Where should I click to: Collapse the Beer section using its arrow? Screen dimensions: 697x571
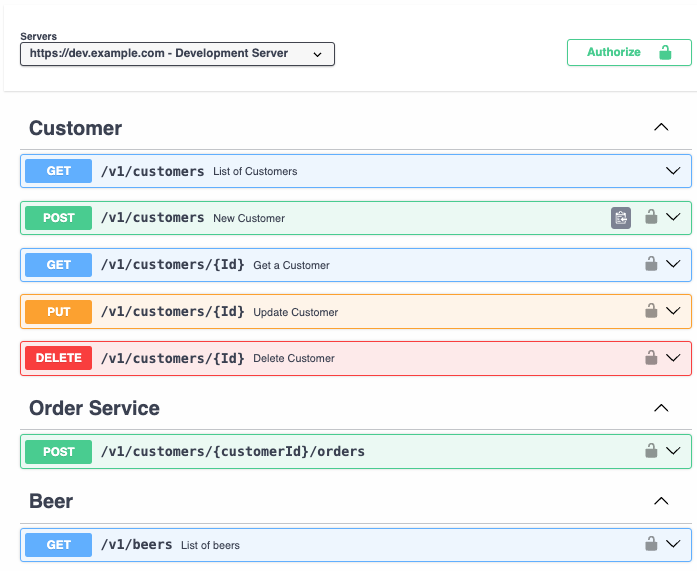tap(660, 501)
